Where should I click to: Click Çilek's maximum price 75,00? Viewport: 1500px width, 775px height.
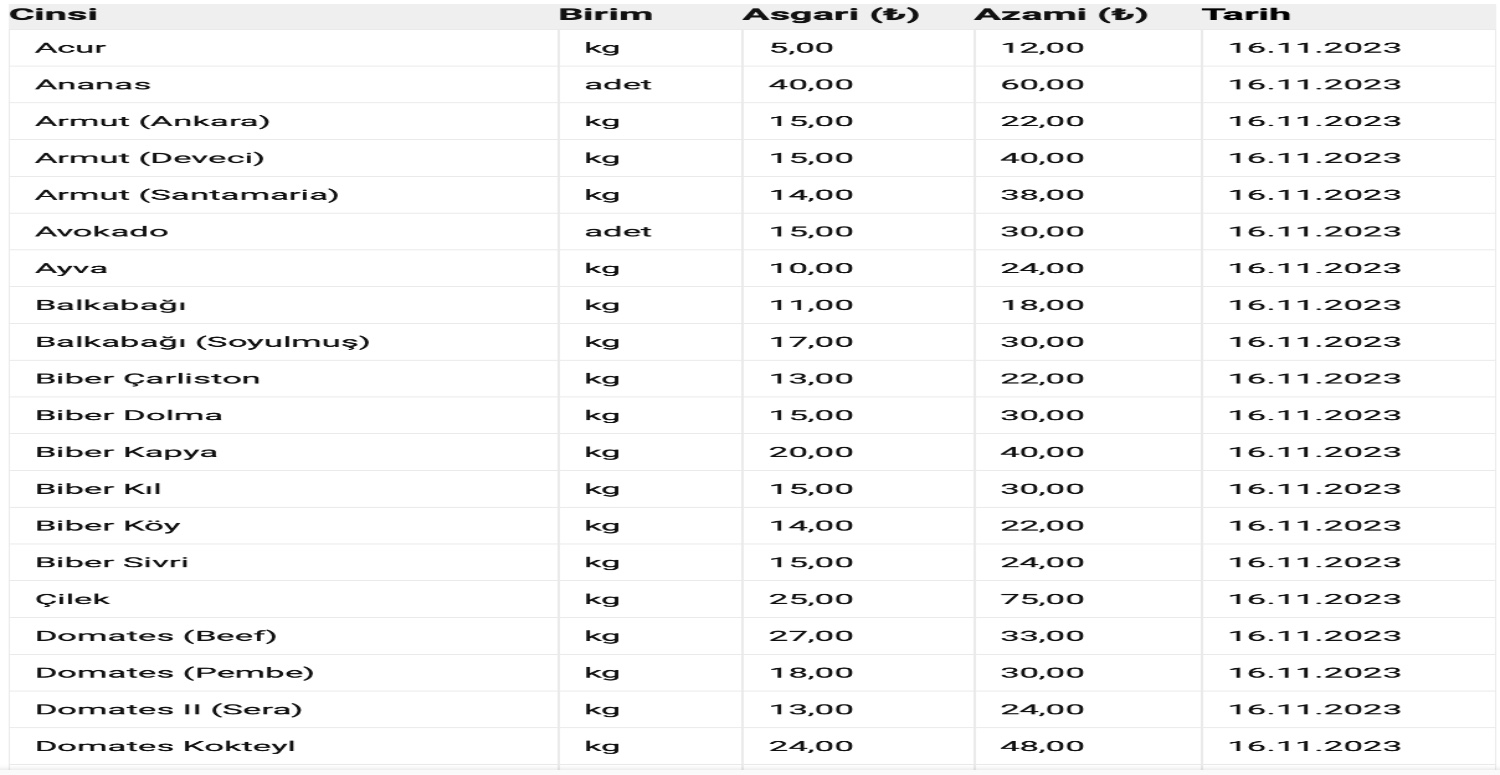coord(1042,599)
